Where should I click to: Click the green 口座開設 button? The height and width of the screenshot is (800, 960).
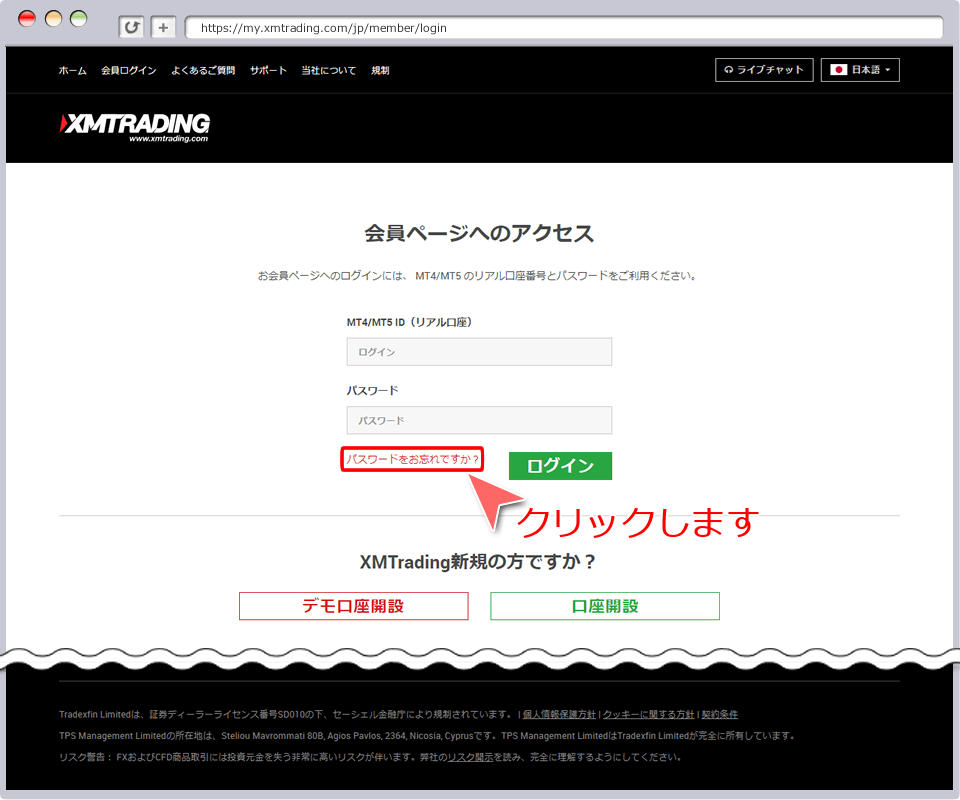604,606
